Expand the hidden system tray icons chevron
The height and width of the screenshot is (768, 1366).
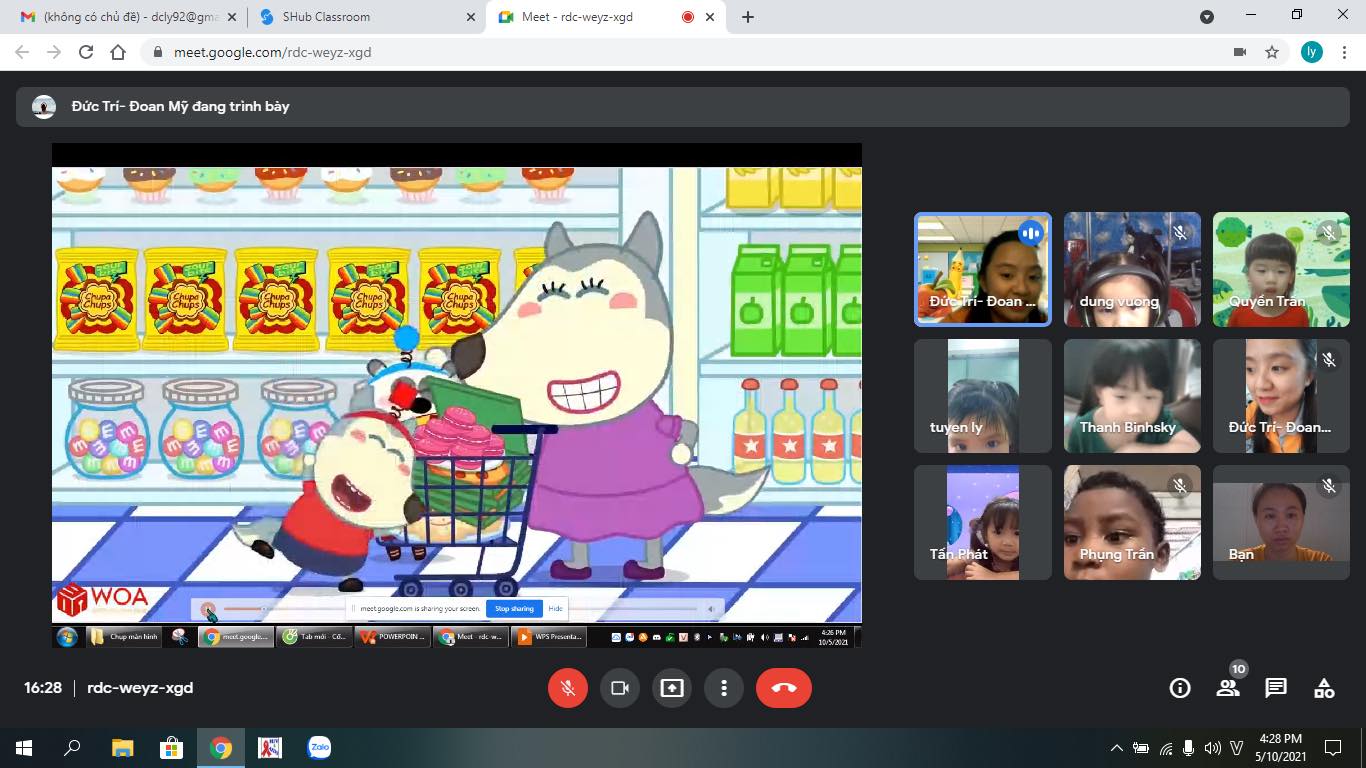[x=1117, y=748]
